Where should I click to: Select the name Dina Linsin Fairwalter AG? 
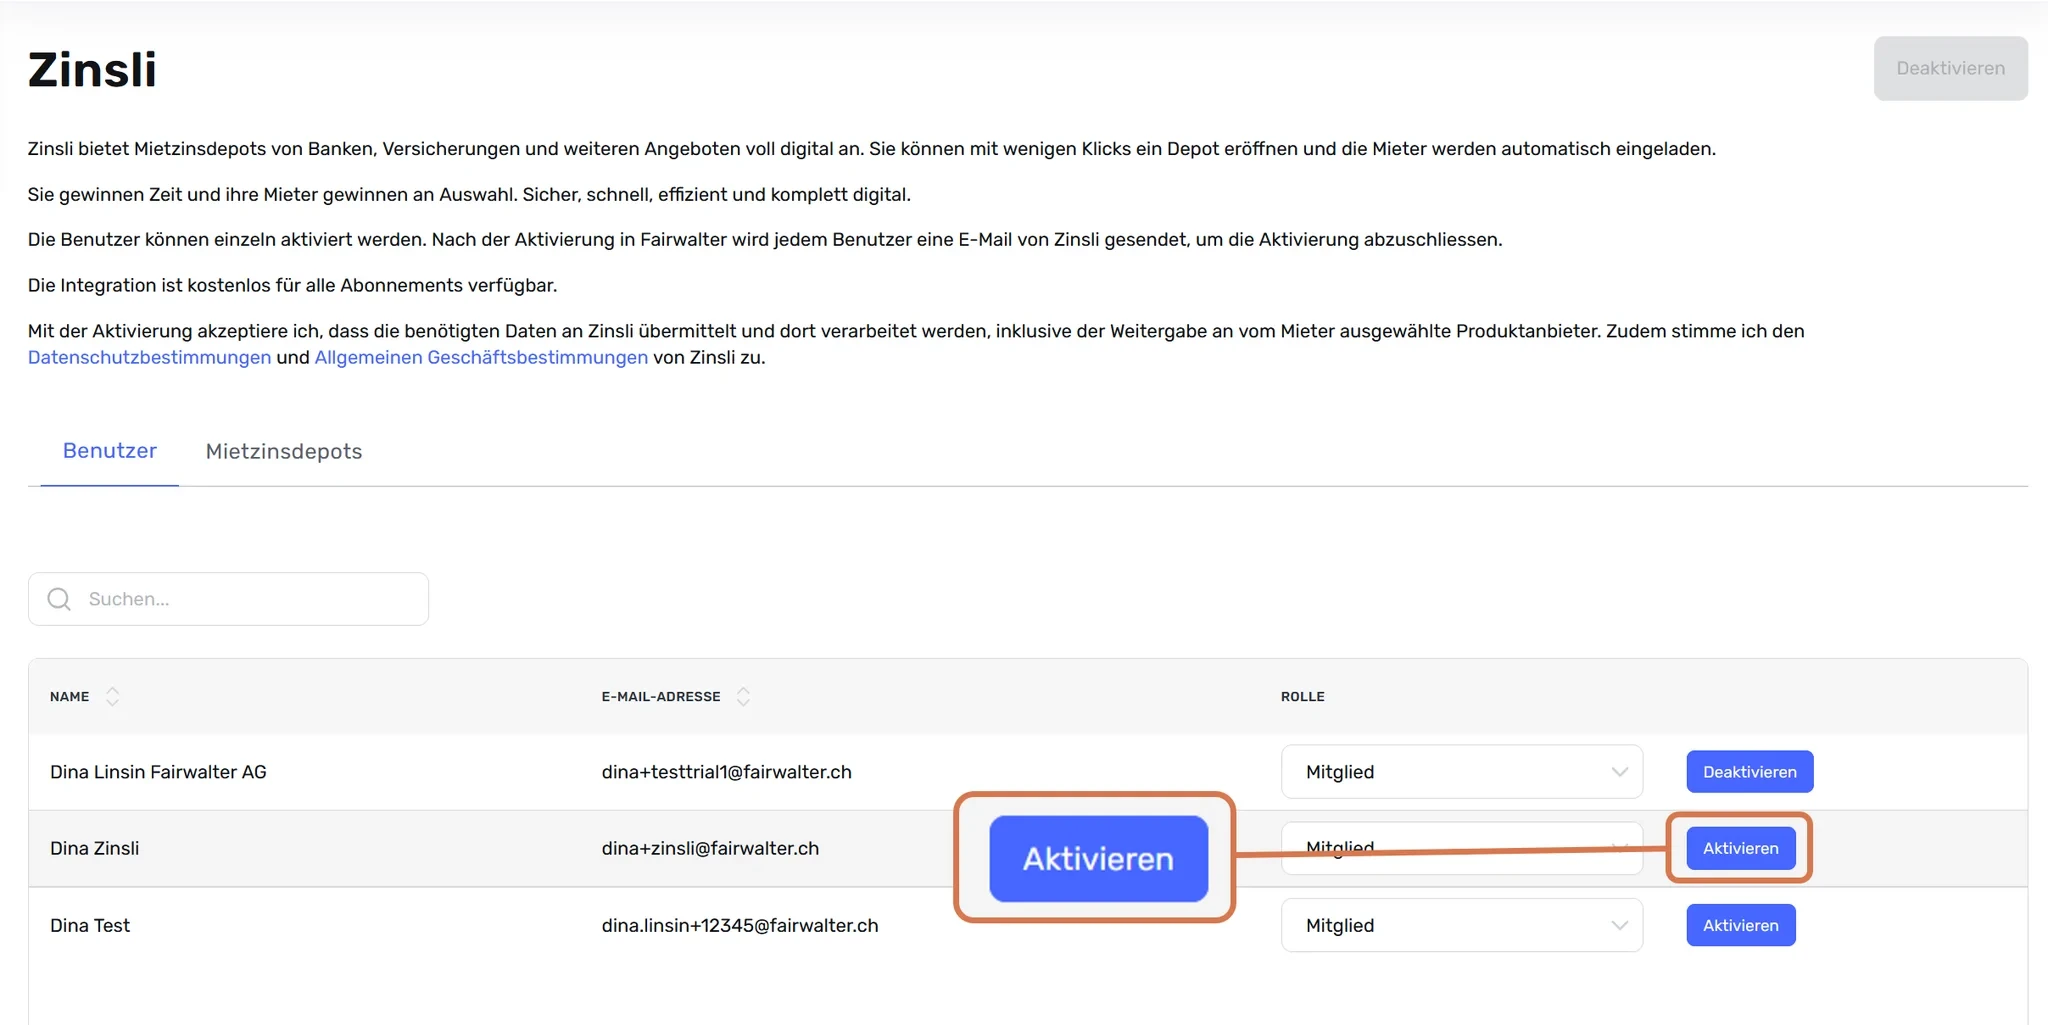[x=158, y=772]
